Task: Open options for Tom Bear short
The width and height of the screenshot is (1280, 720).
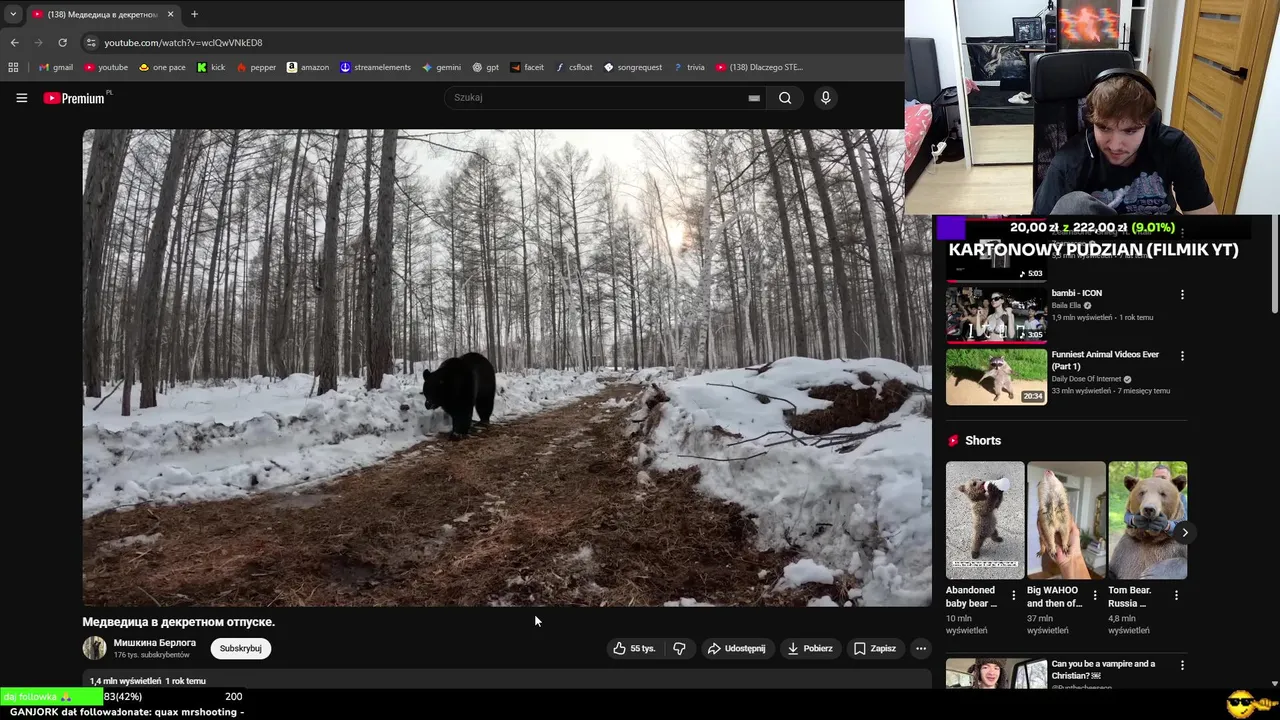Action: (x=1175, y=596)
